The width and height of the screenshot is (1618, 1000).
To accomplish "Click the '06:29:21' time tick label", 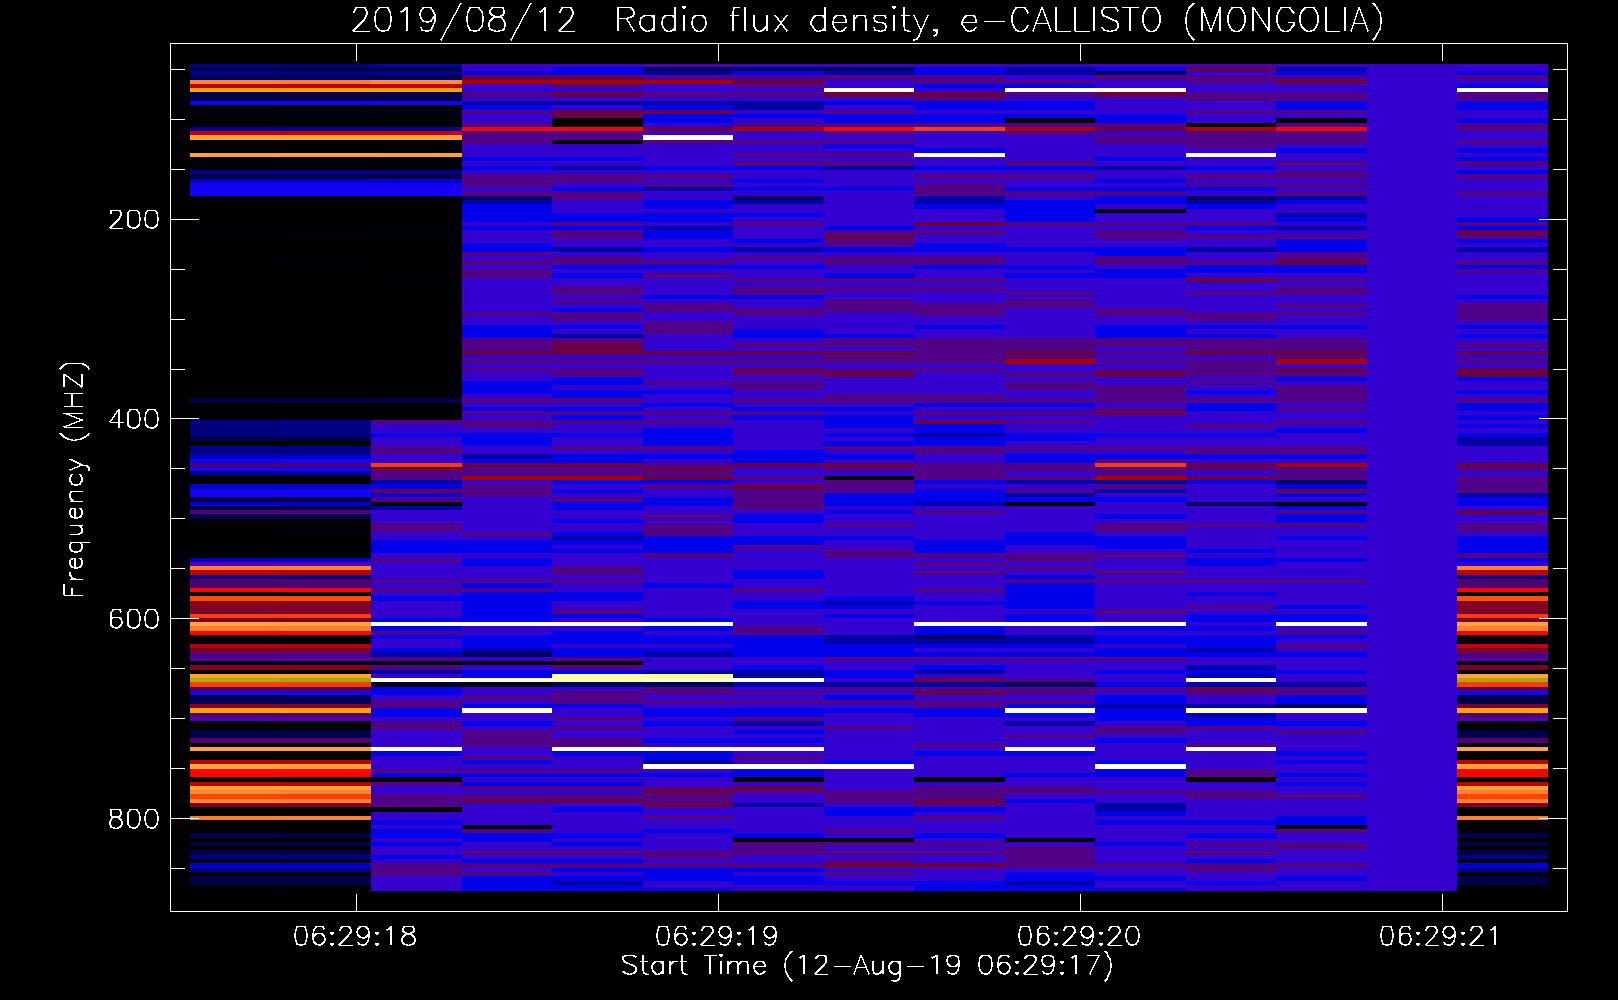I will 1441,937.
